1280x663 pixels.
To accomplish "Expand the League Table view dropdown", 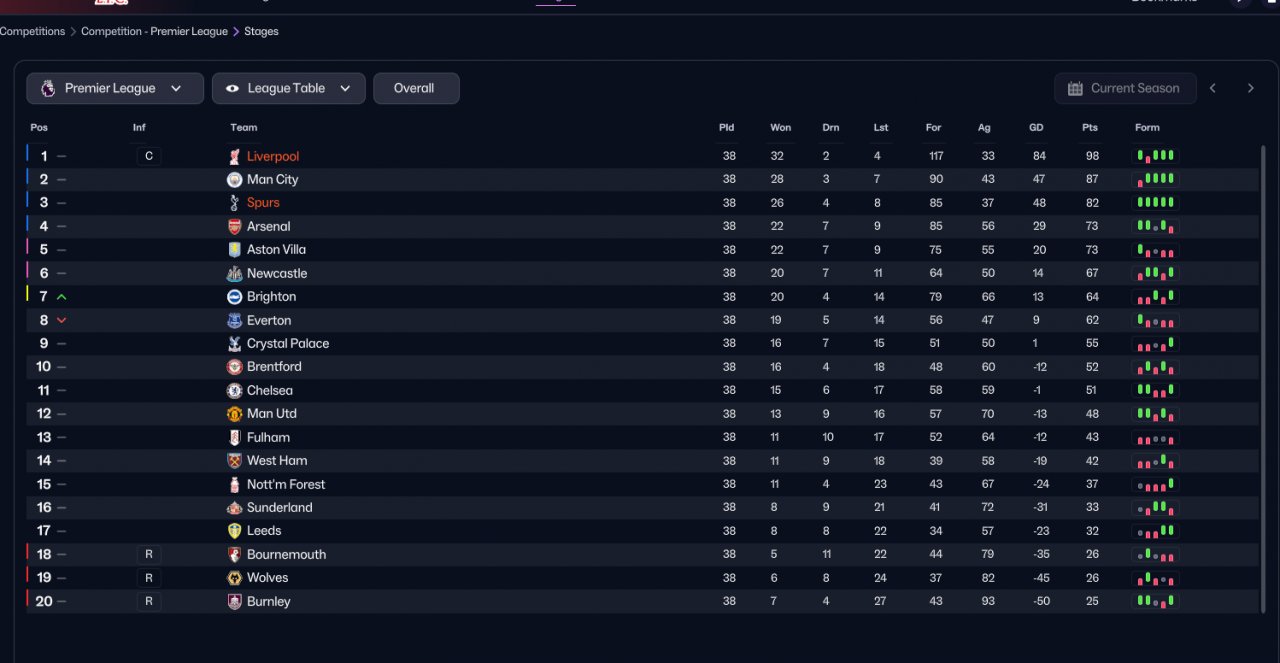I will click(x=288, y=88).
